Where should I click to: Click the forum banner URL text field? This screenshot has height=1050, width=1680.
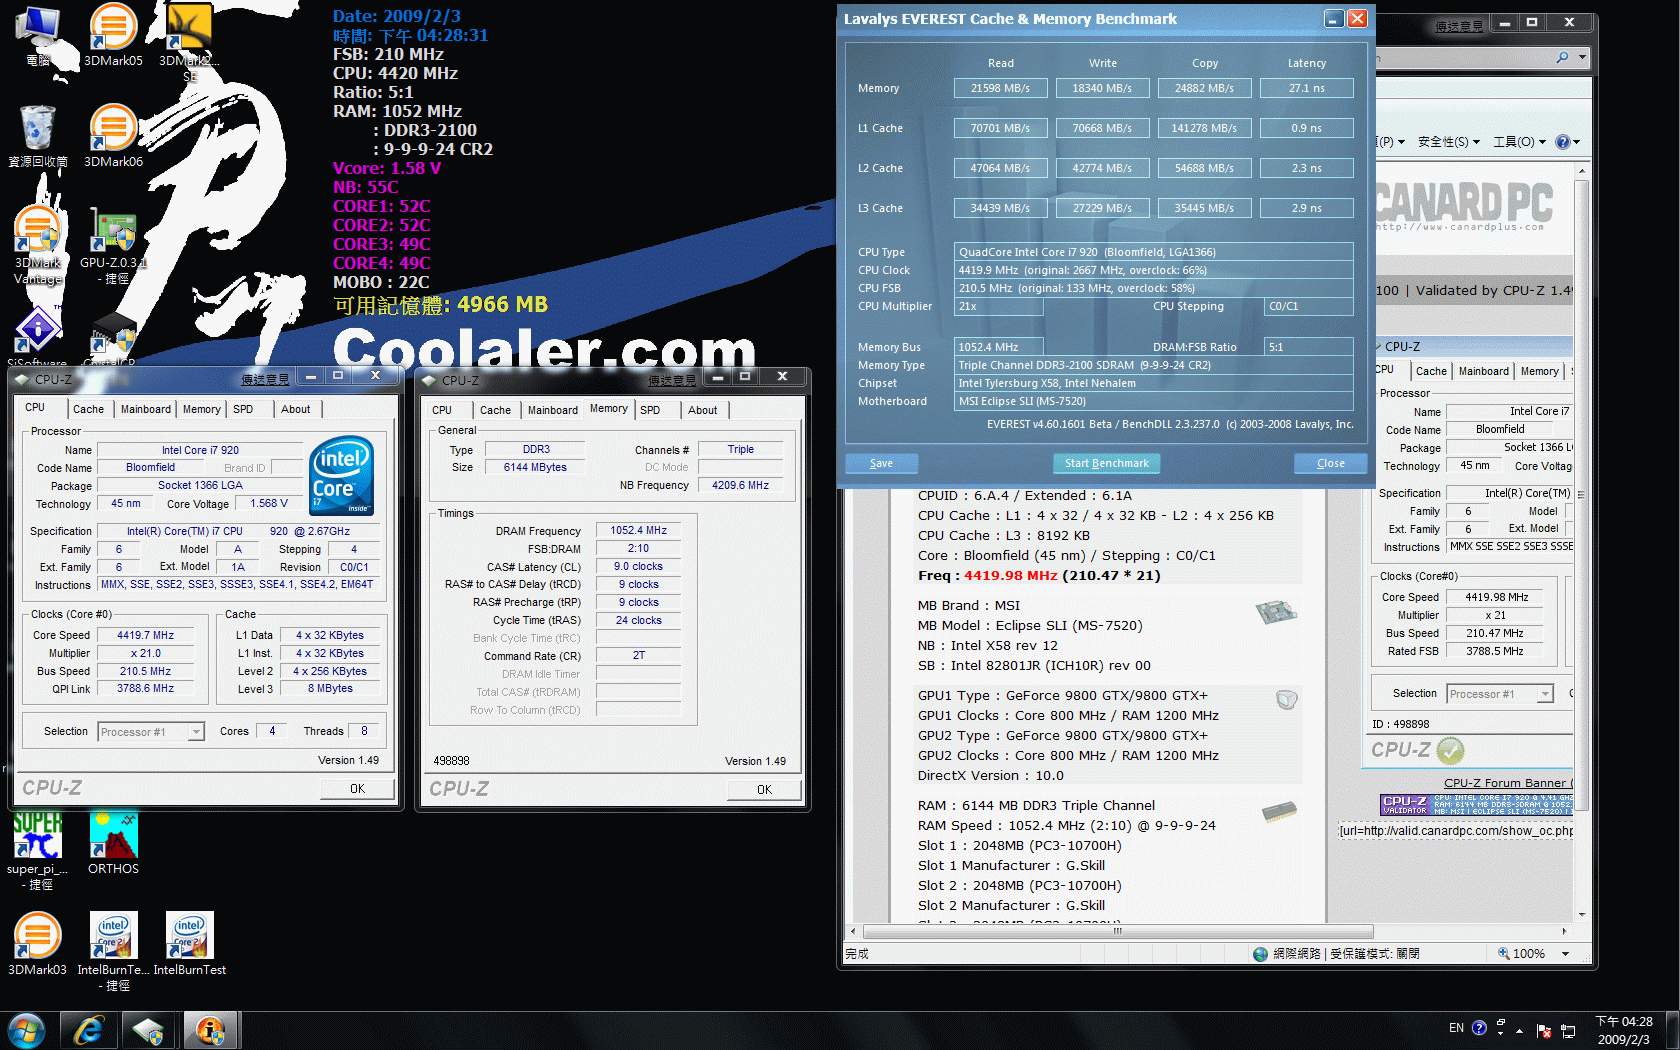click(1456, 831)
